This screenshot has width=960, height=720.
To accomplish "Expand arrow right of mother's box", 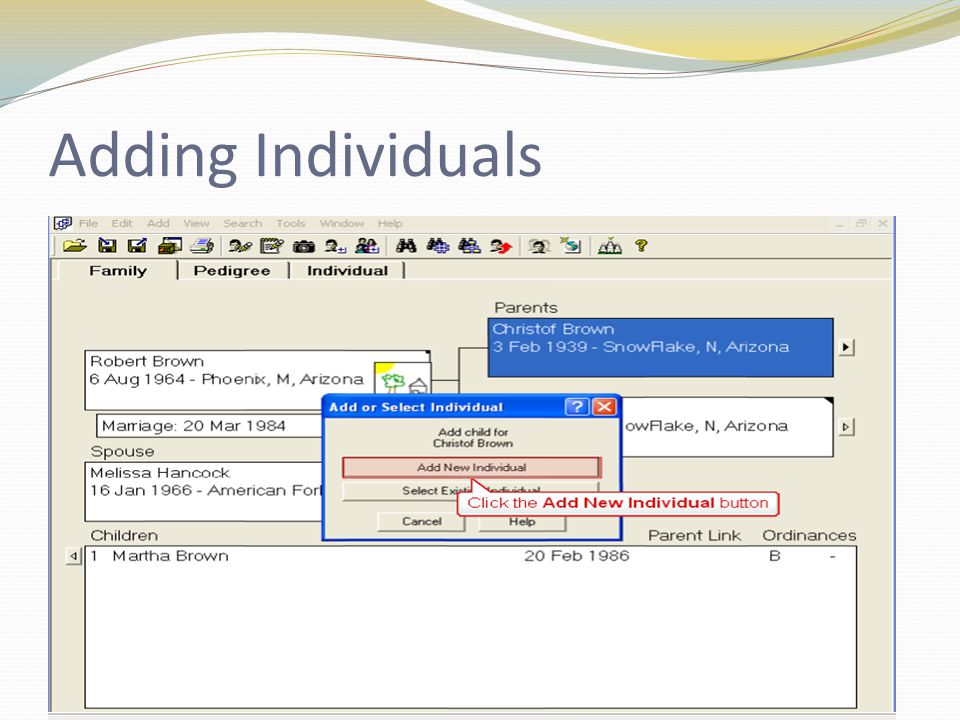I will [846, 426].
